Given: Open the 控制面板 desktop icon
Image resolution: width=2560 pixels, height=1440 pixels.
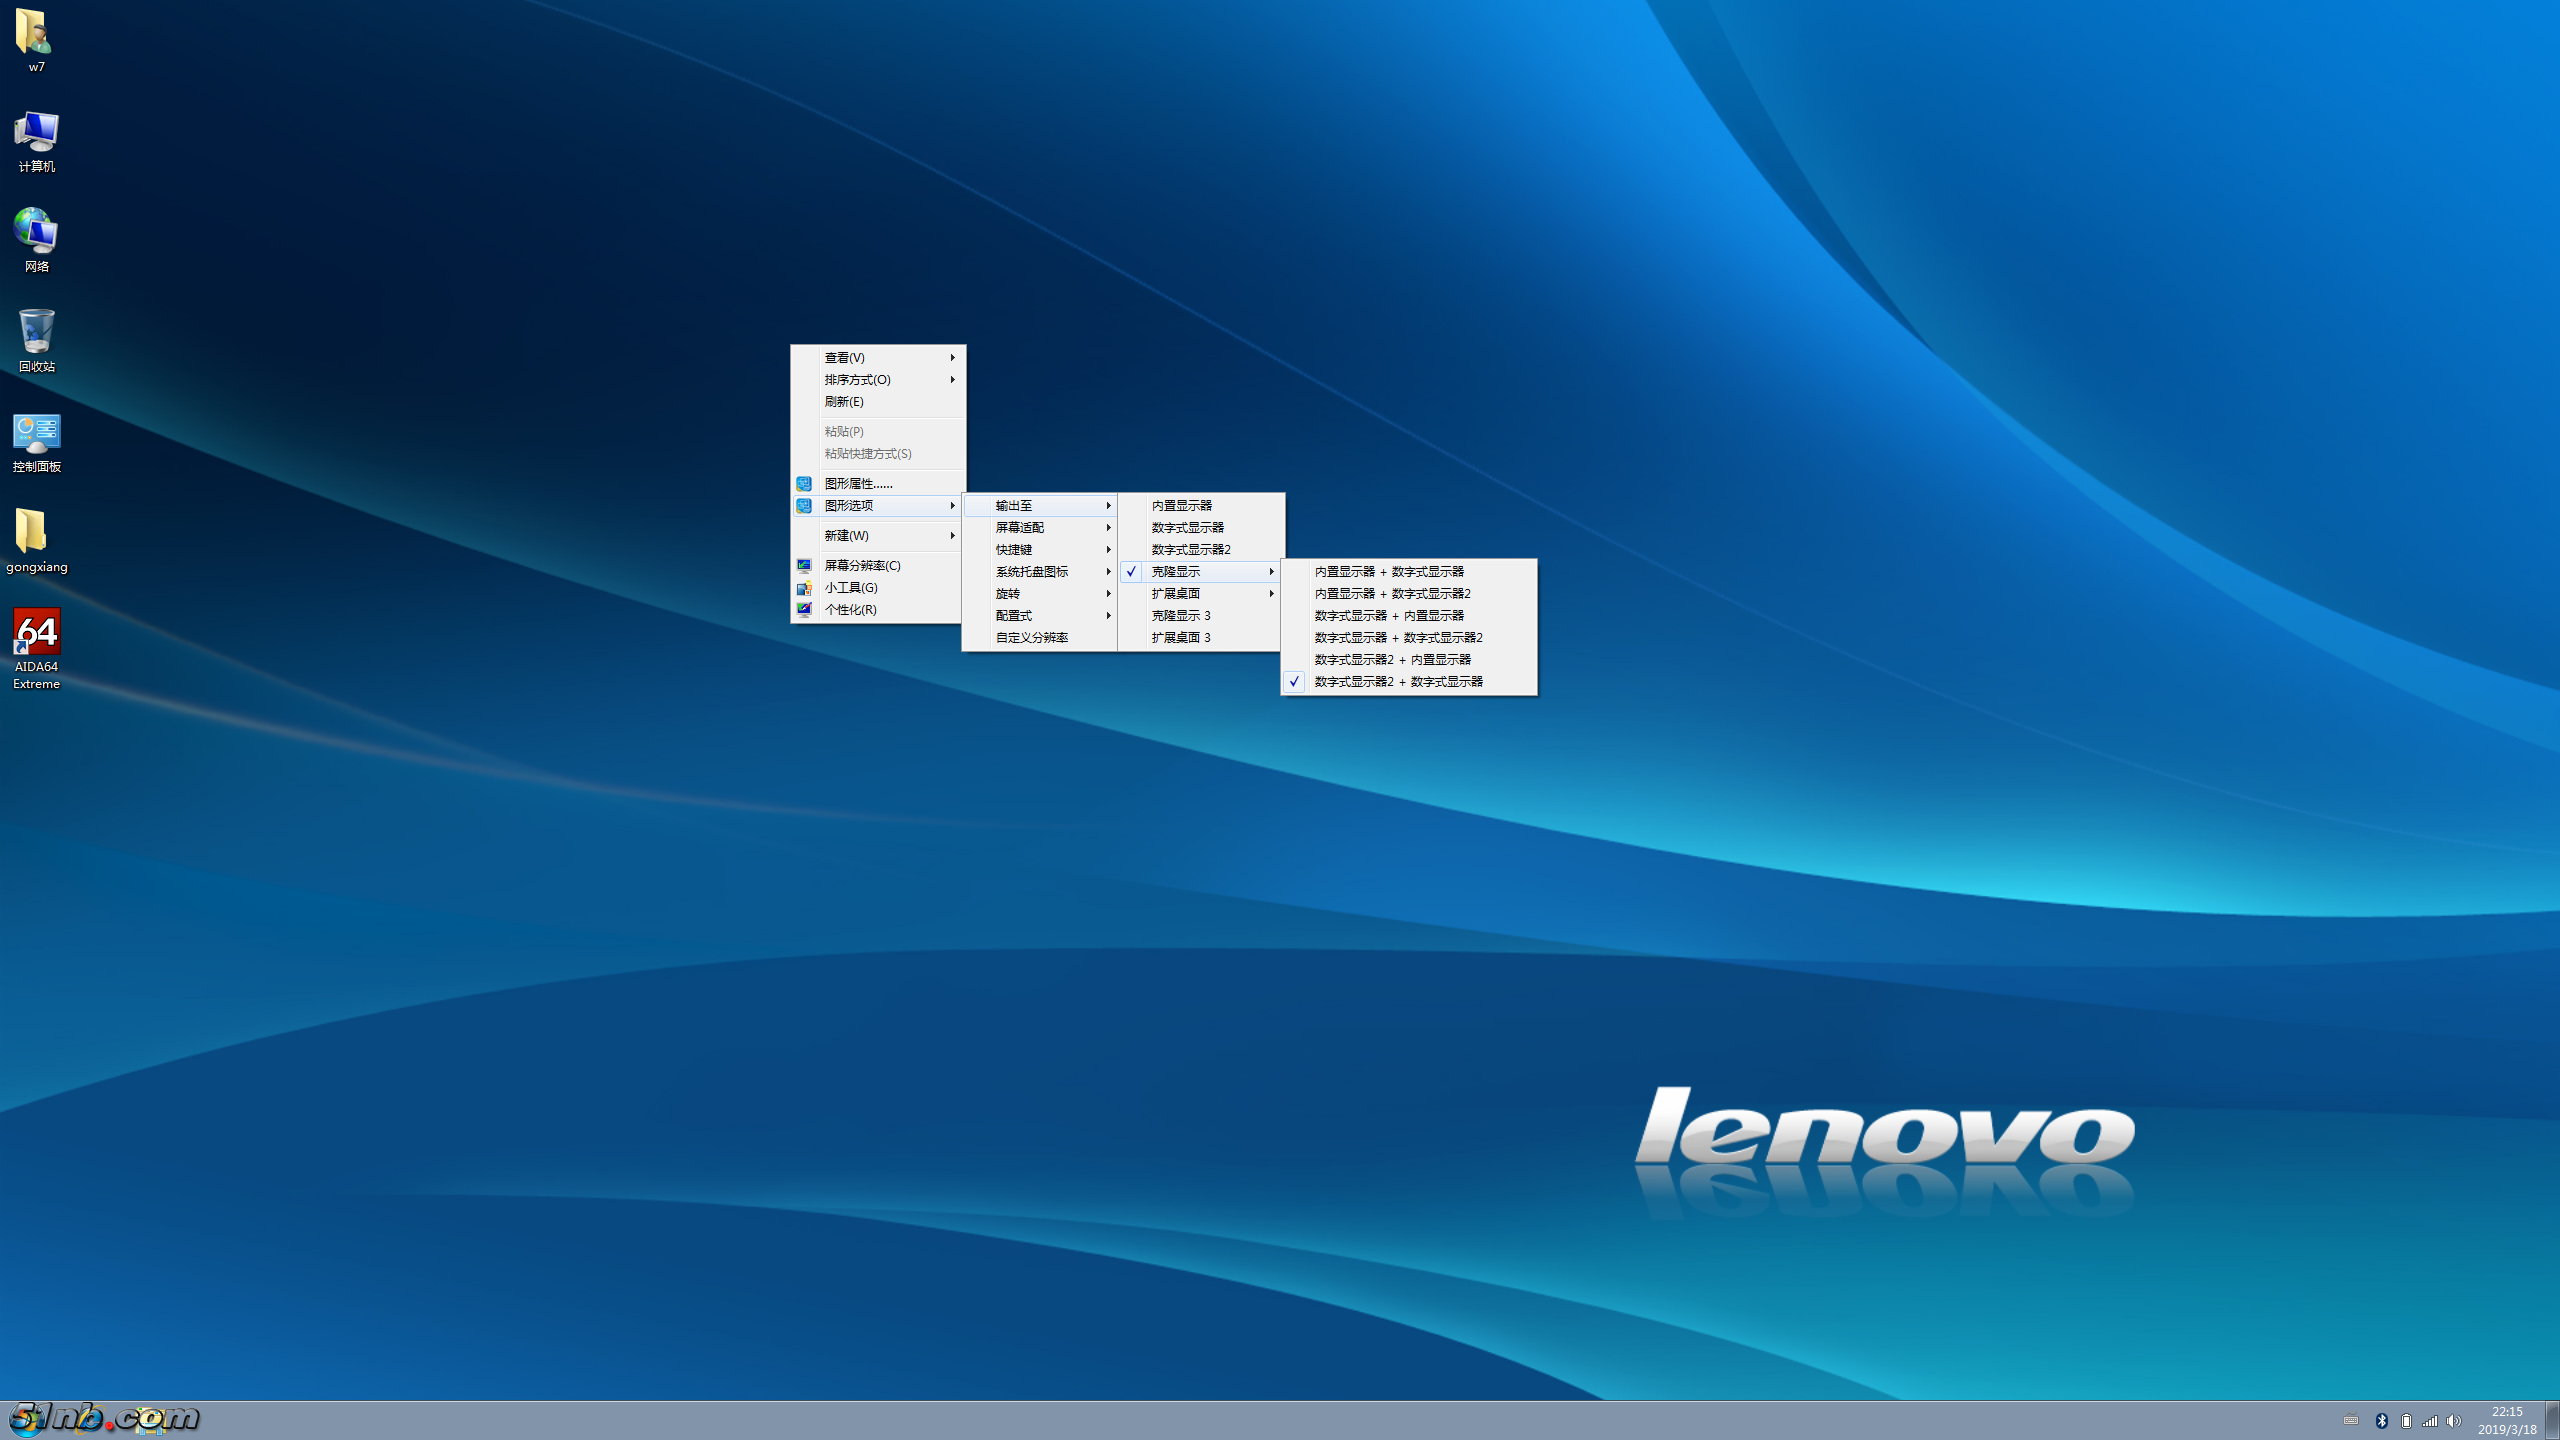Looking at the screenshot, I should pyautogui.click(x=36, y=434).
